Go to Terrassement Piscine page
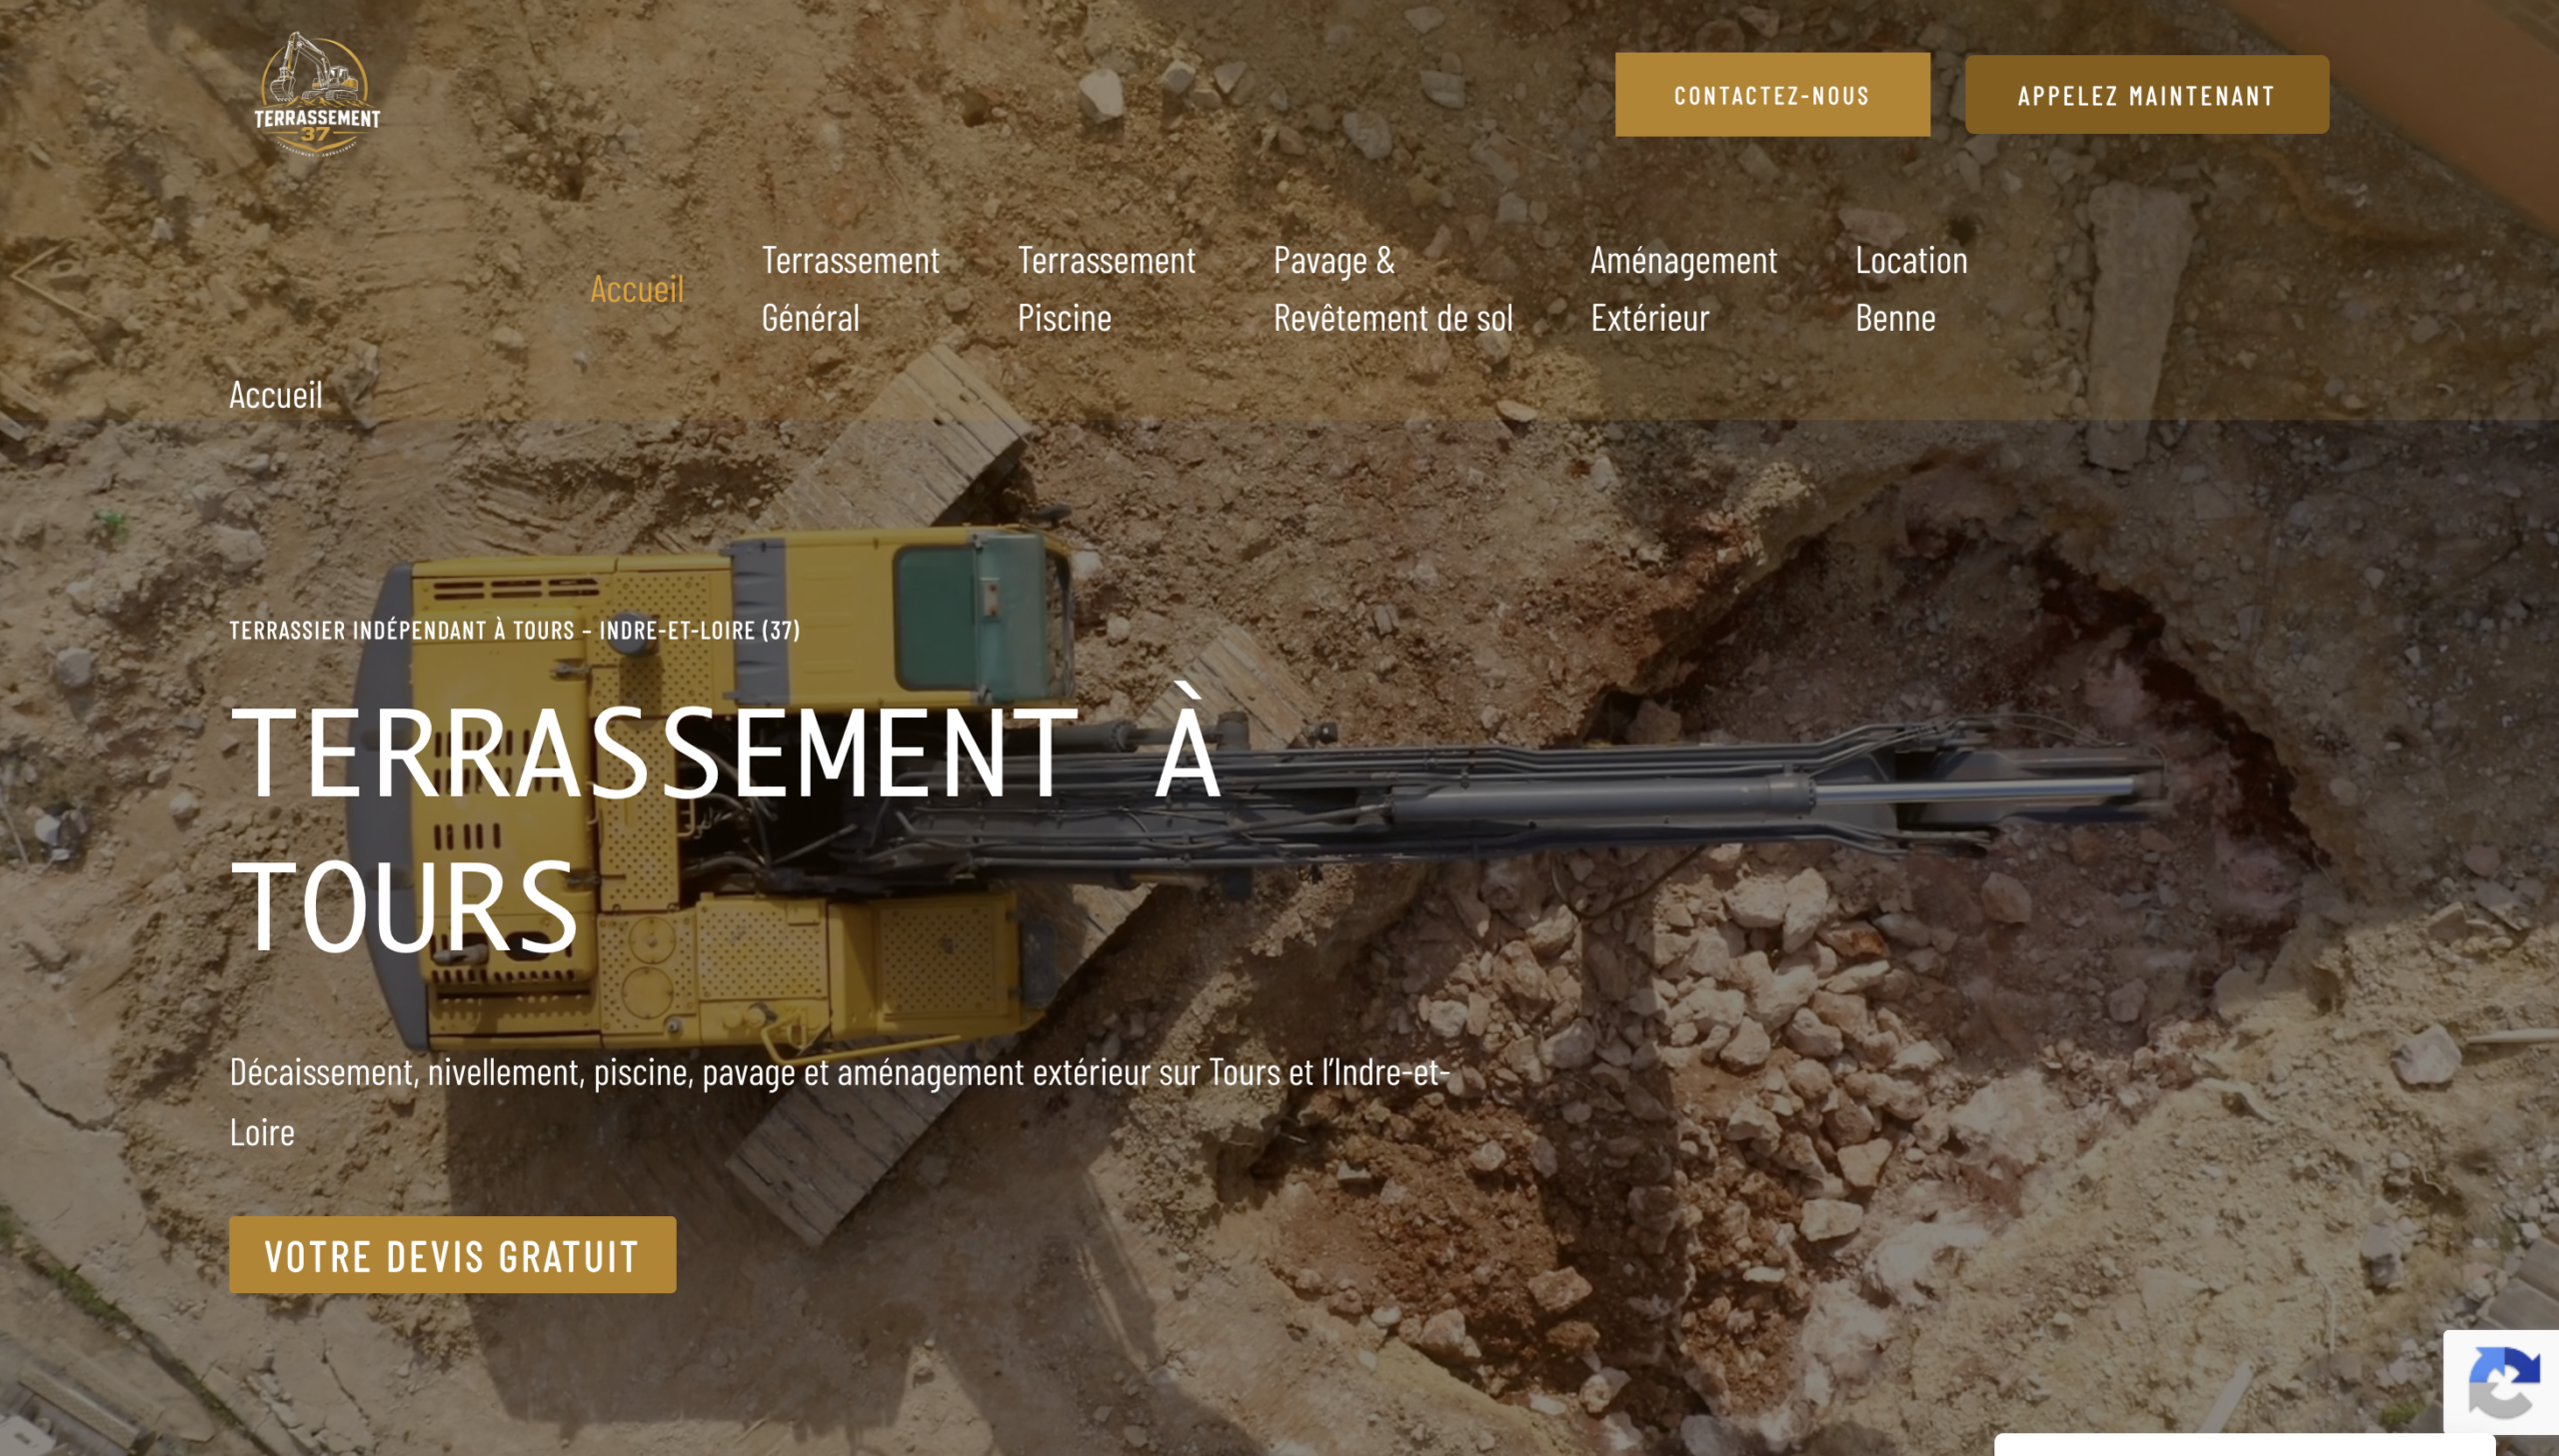 pos(1106,289)
